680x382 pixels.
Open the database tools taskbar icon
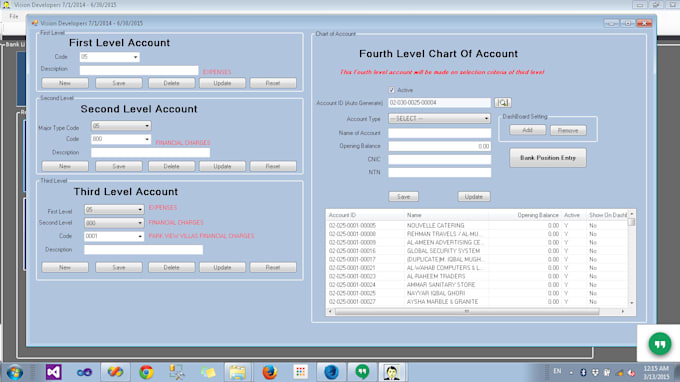(177, 372)
